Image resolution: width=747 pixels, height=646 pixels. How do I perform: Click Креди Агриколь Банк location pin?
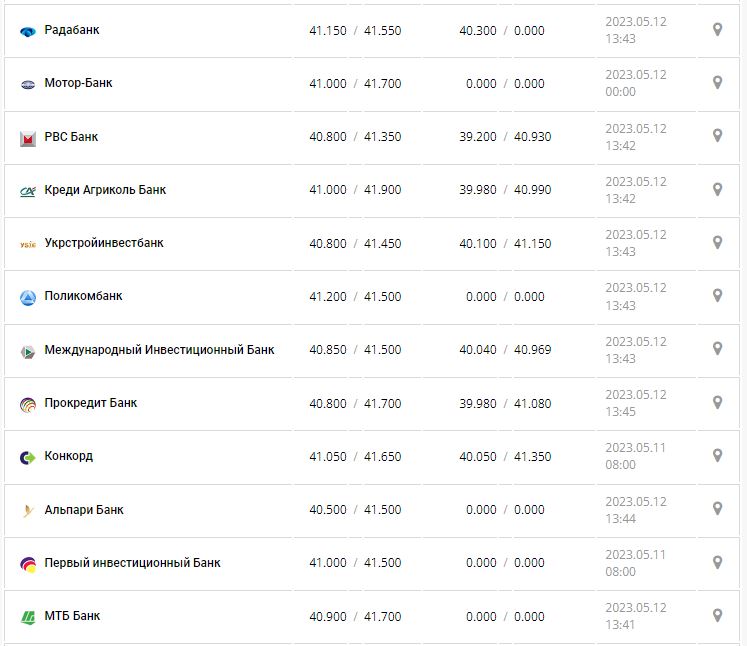pos(717,189)
